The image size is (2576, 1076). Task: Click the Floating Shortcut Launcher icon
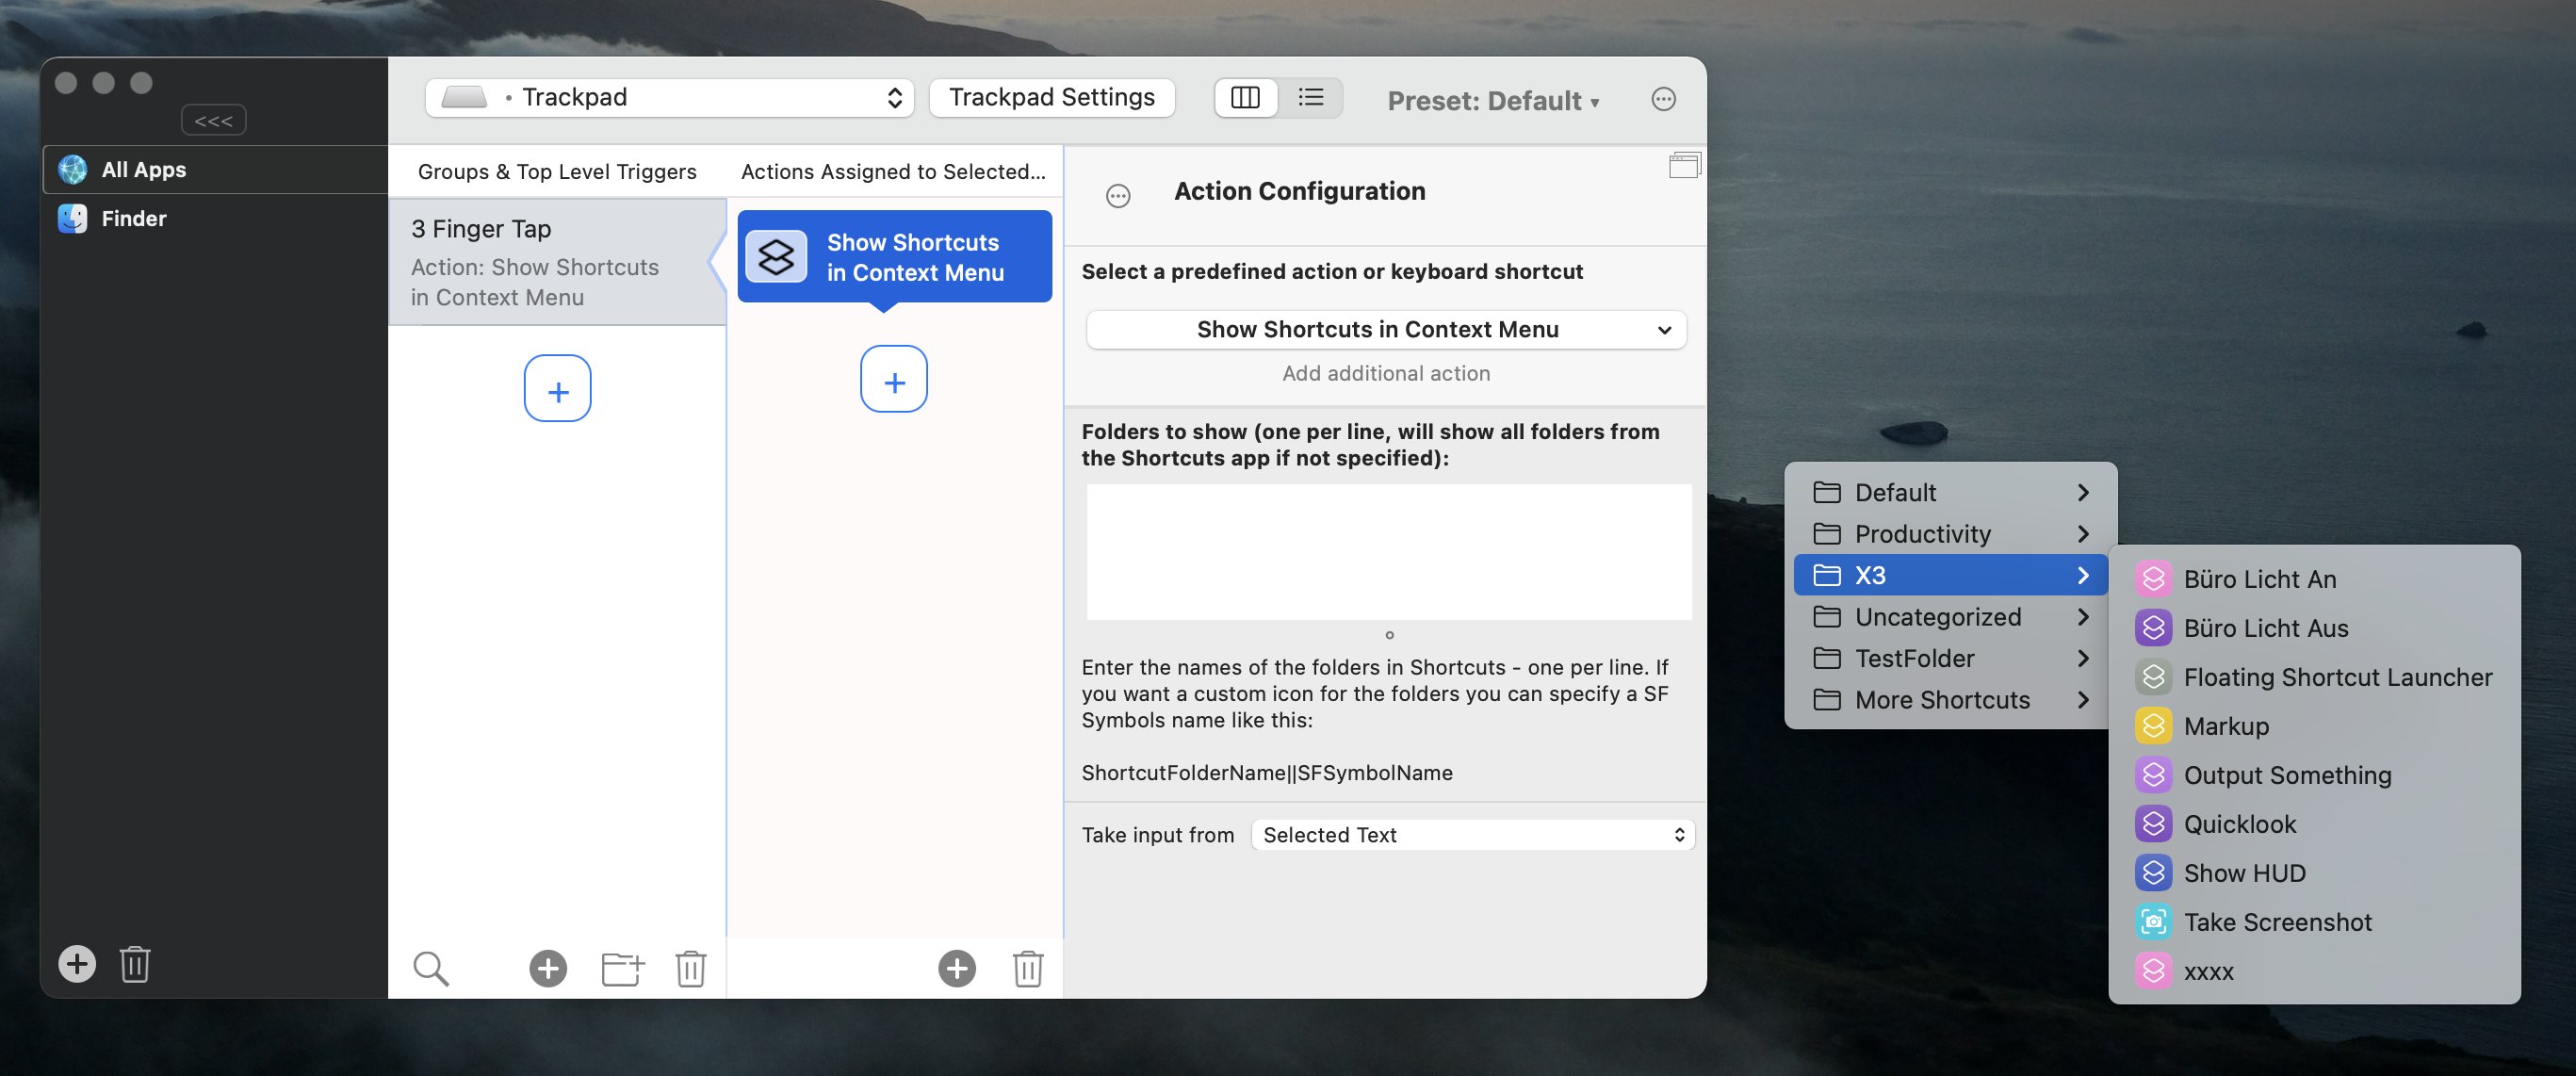[2153, 677]
